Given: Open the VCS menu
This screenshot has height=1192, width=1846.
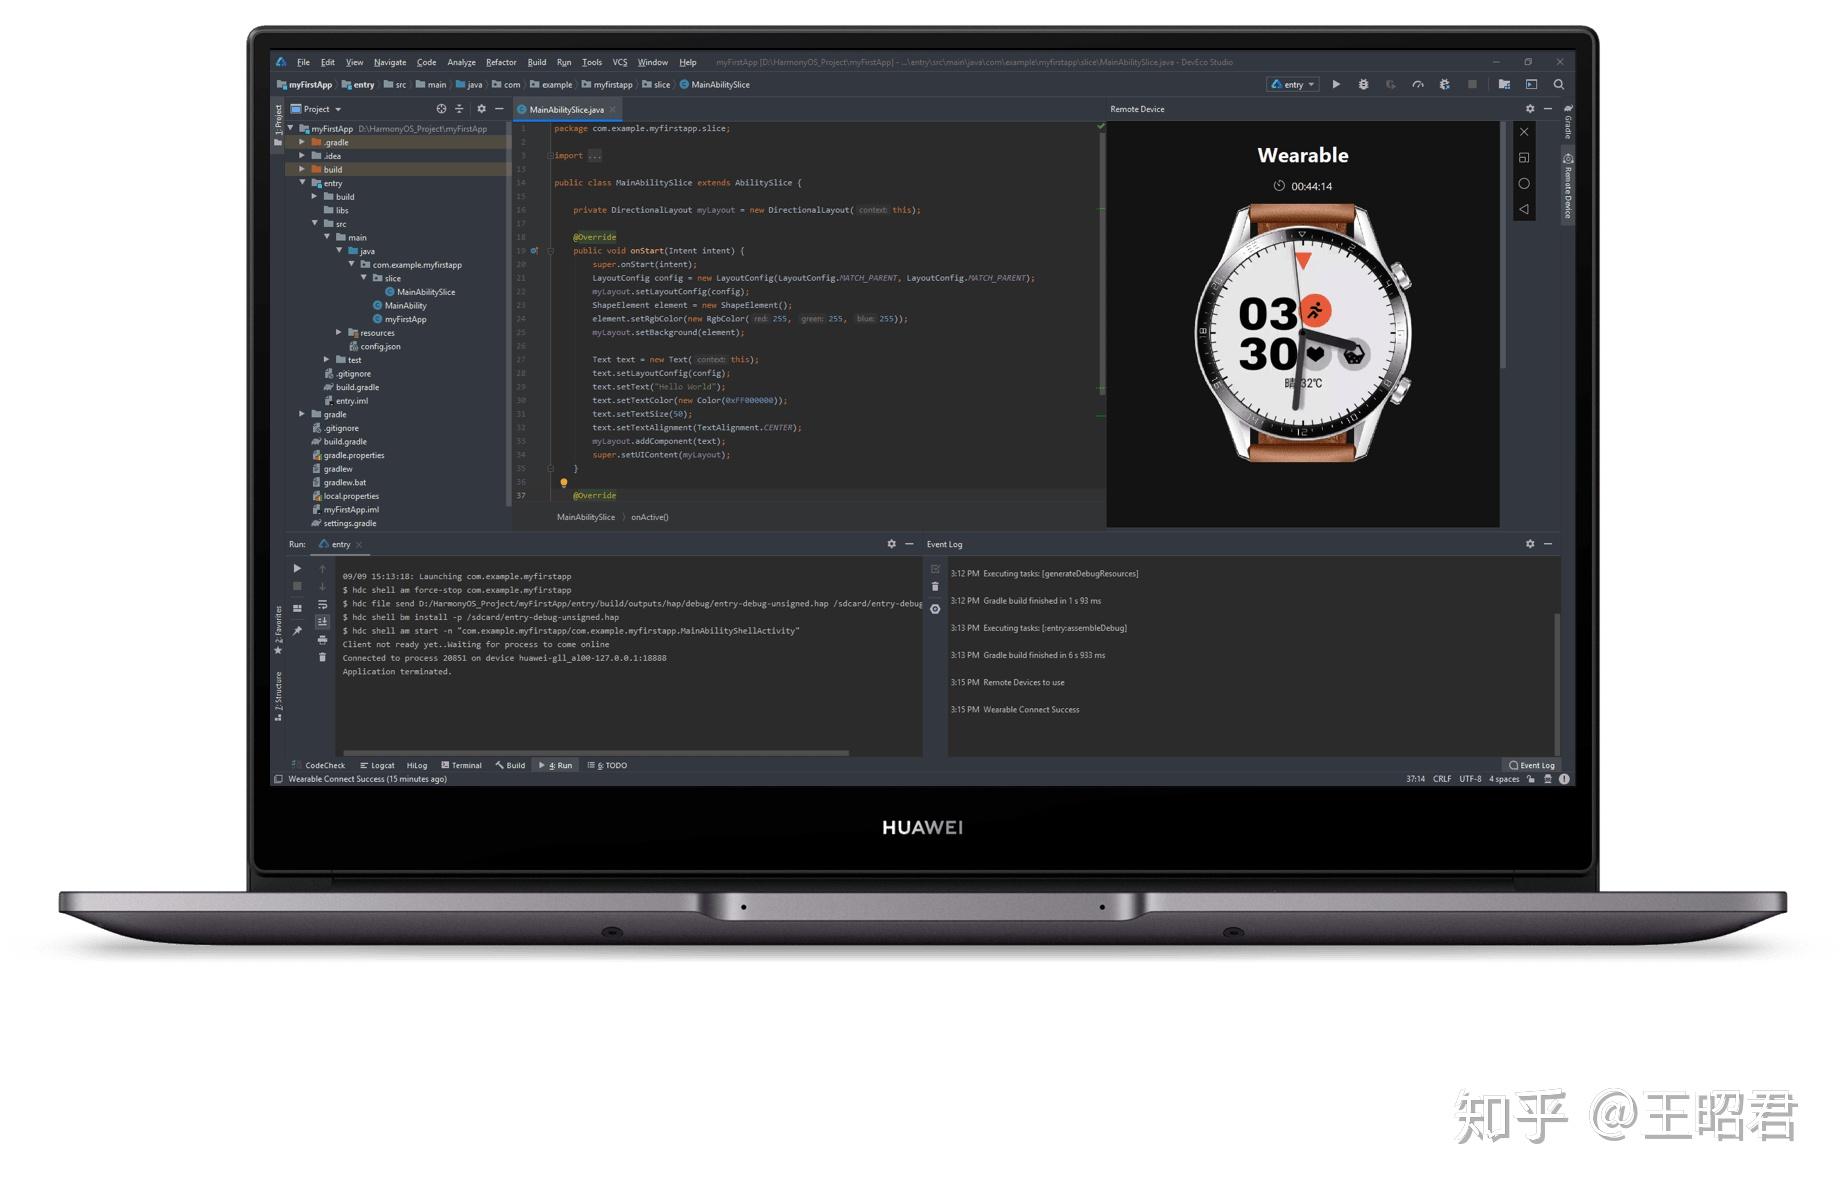Looking at the screenshot, I should pyautogui.click(x=620, y=62).
